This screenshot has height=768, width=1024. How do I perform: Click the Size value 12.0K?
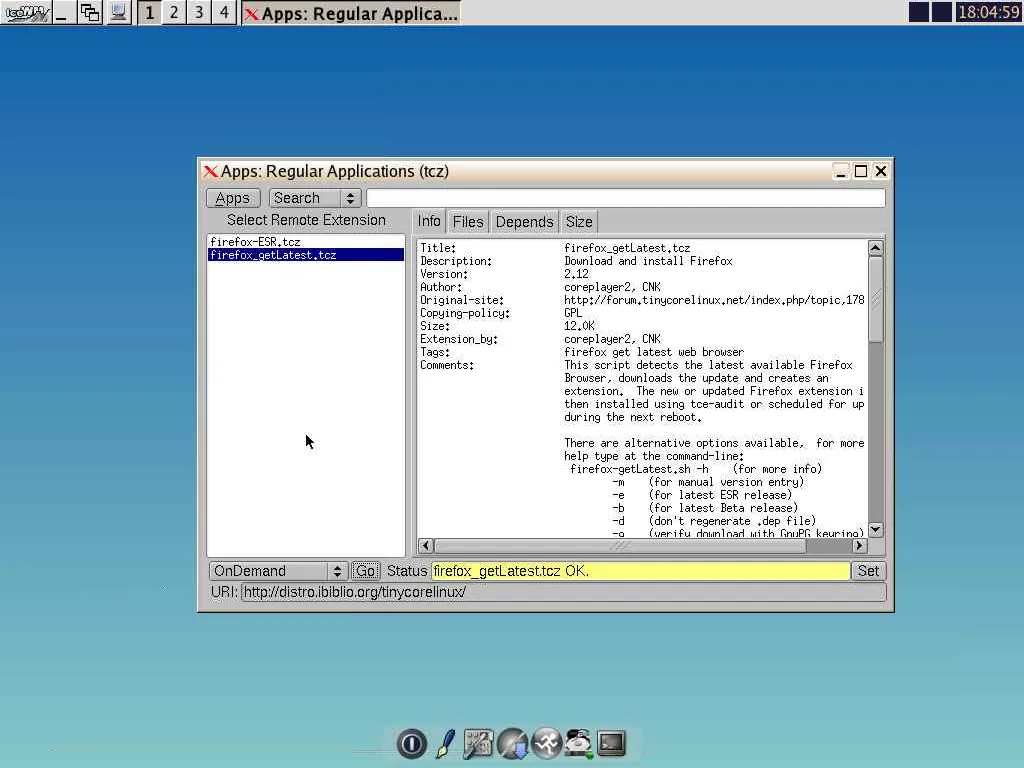point(579,326)
